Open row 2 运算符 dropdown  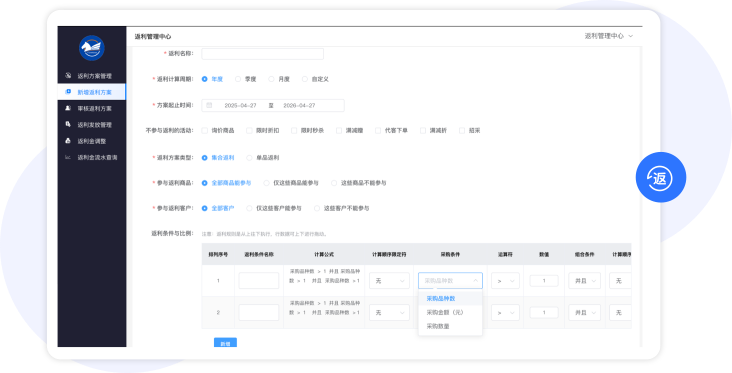coord(505,312)
